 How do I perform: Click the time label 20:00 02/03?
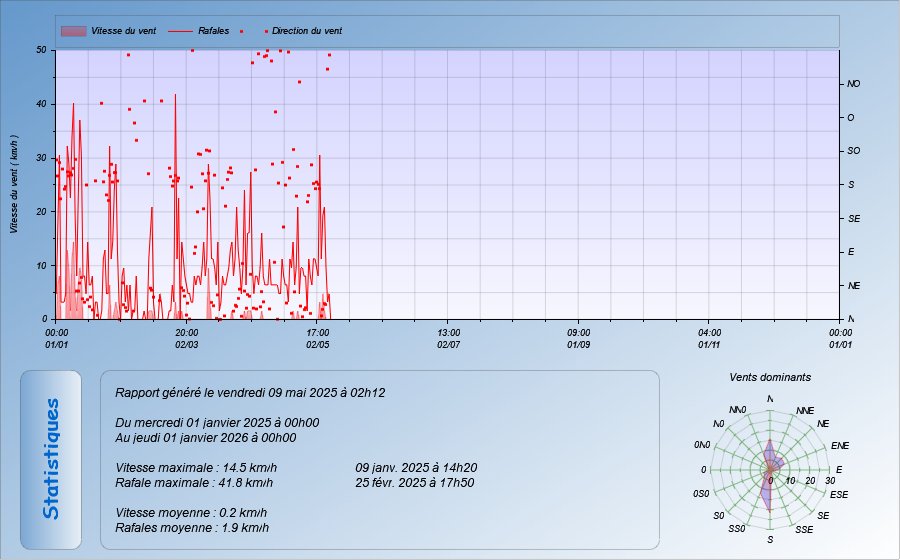pos(187,339)
